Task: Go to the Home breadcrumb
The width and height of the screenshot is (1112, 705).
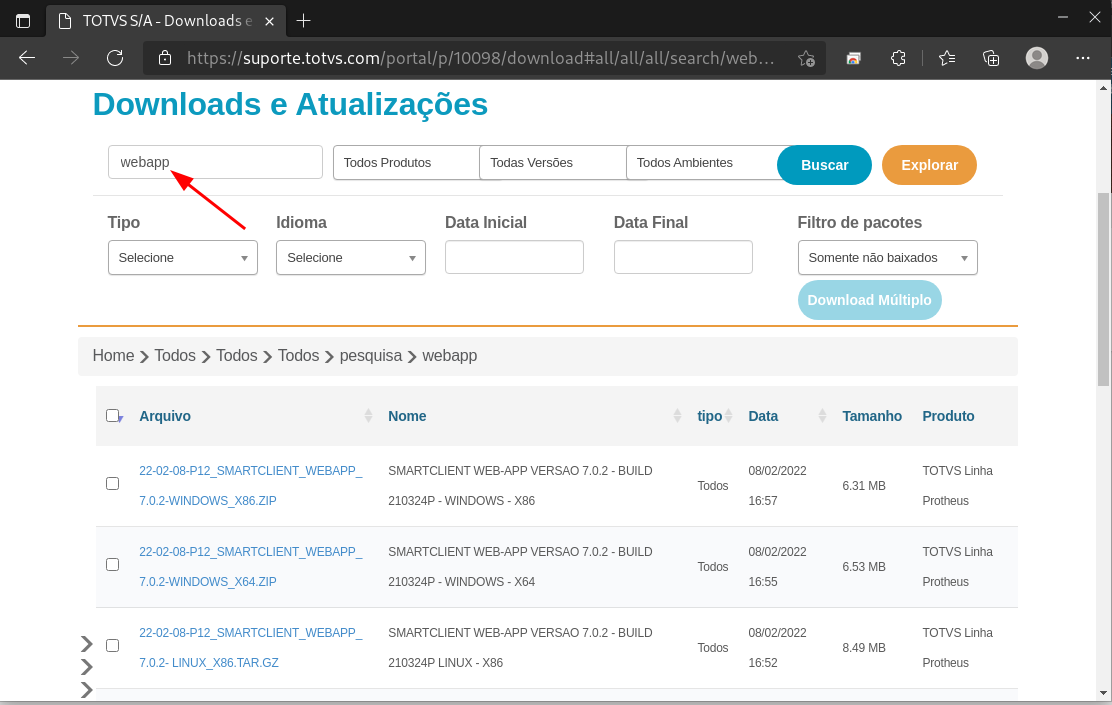Action: point(113,355)
